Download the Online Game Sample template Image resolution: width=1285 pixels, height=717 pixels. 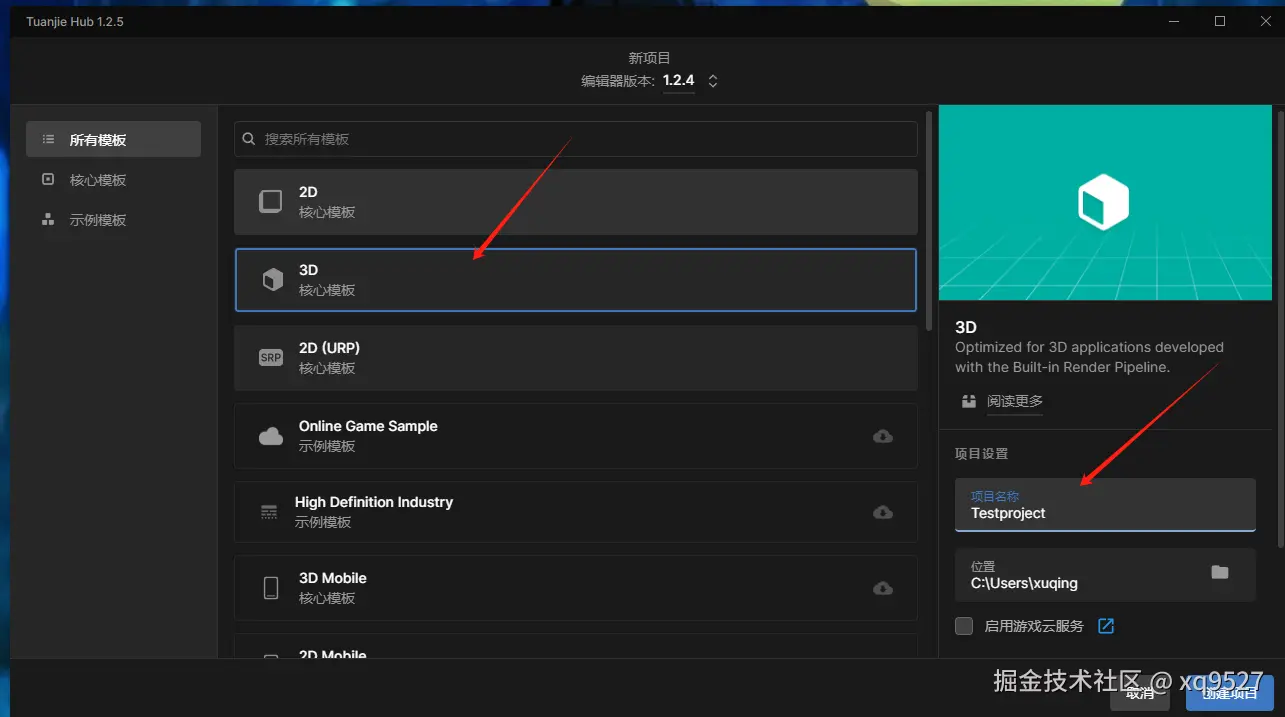[x=883, y=436]
